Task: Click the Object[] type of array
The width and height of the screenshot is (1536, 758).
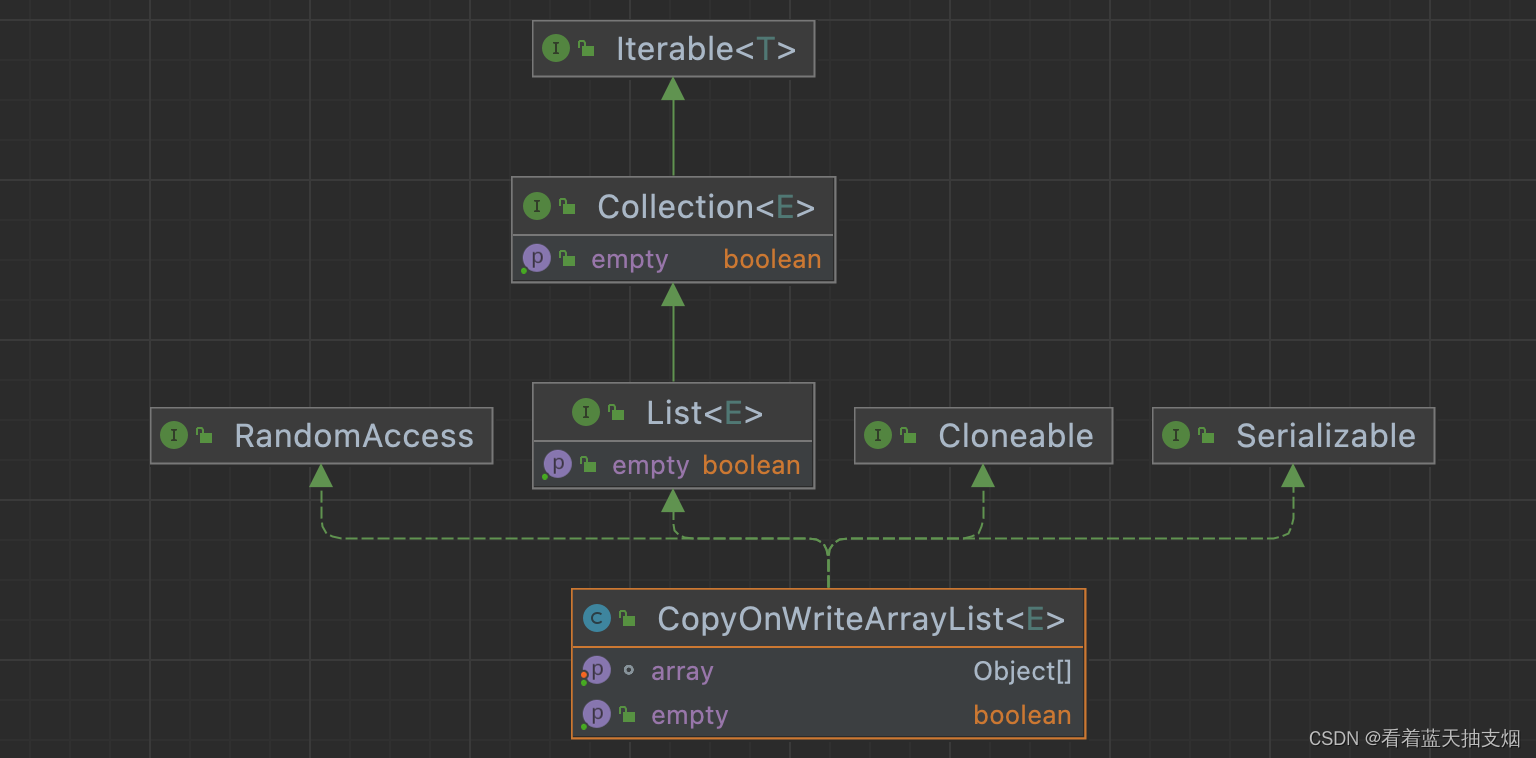Action: click(1022, 671)
